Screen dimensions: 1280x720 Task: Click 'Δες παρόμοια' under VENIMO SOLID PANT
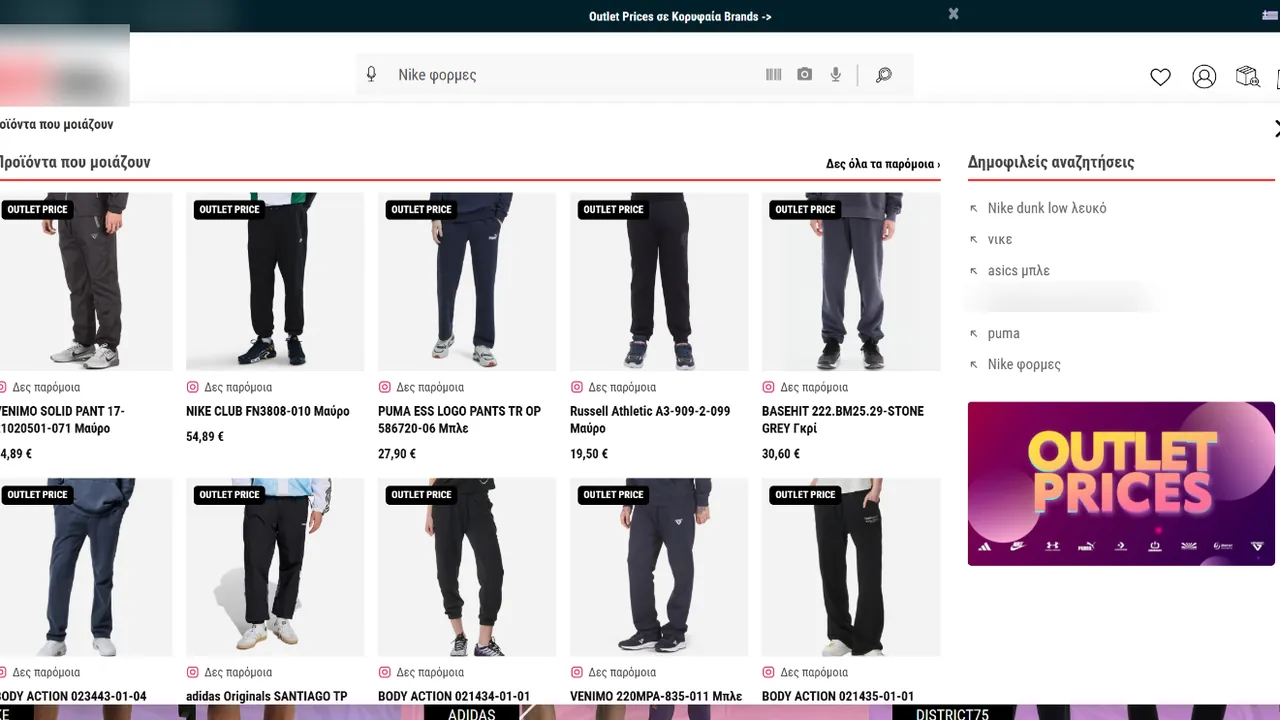pyautogui.click(x=46, y=387)
